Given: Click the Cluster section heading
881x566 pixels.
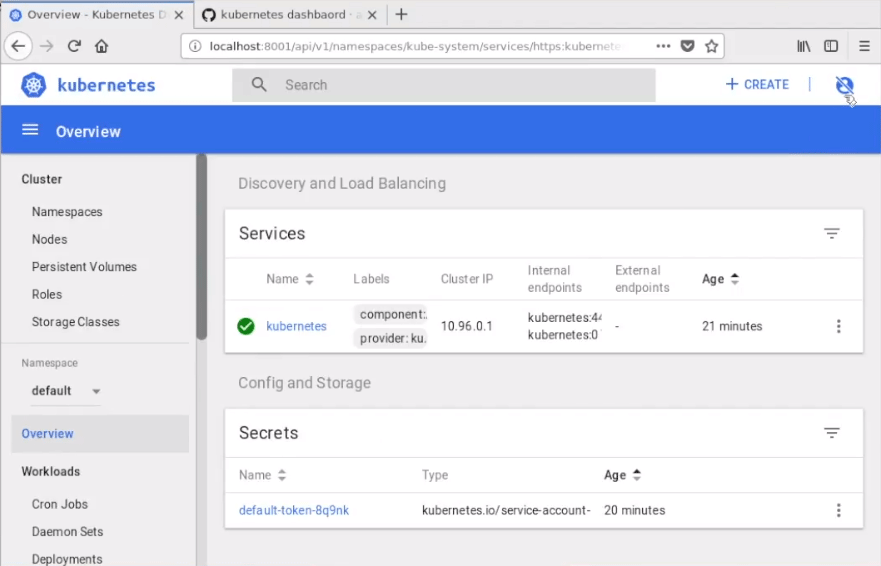Looking at the screenshot, I should 42,179.
